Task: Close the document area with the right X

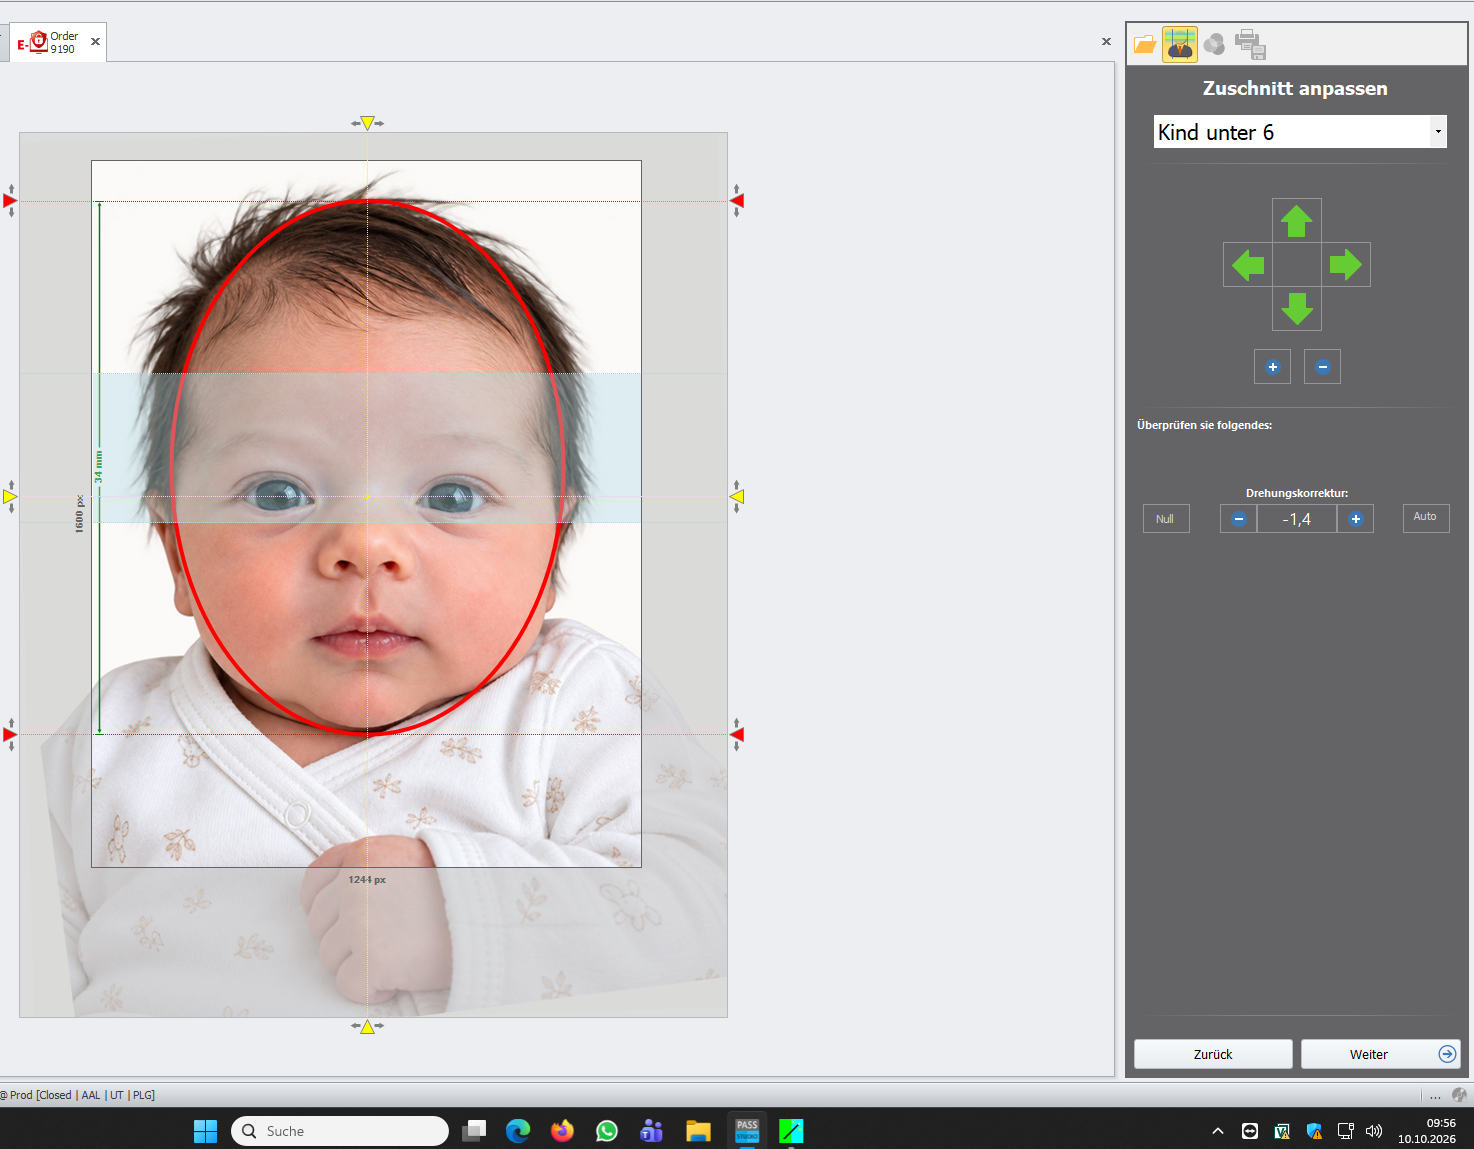Action: click(x=1106, y=42)
